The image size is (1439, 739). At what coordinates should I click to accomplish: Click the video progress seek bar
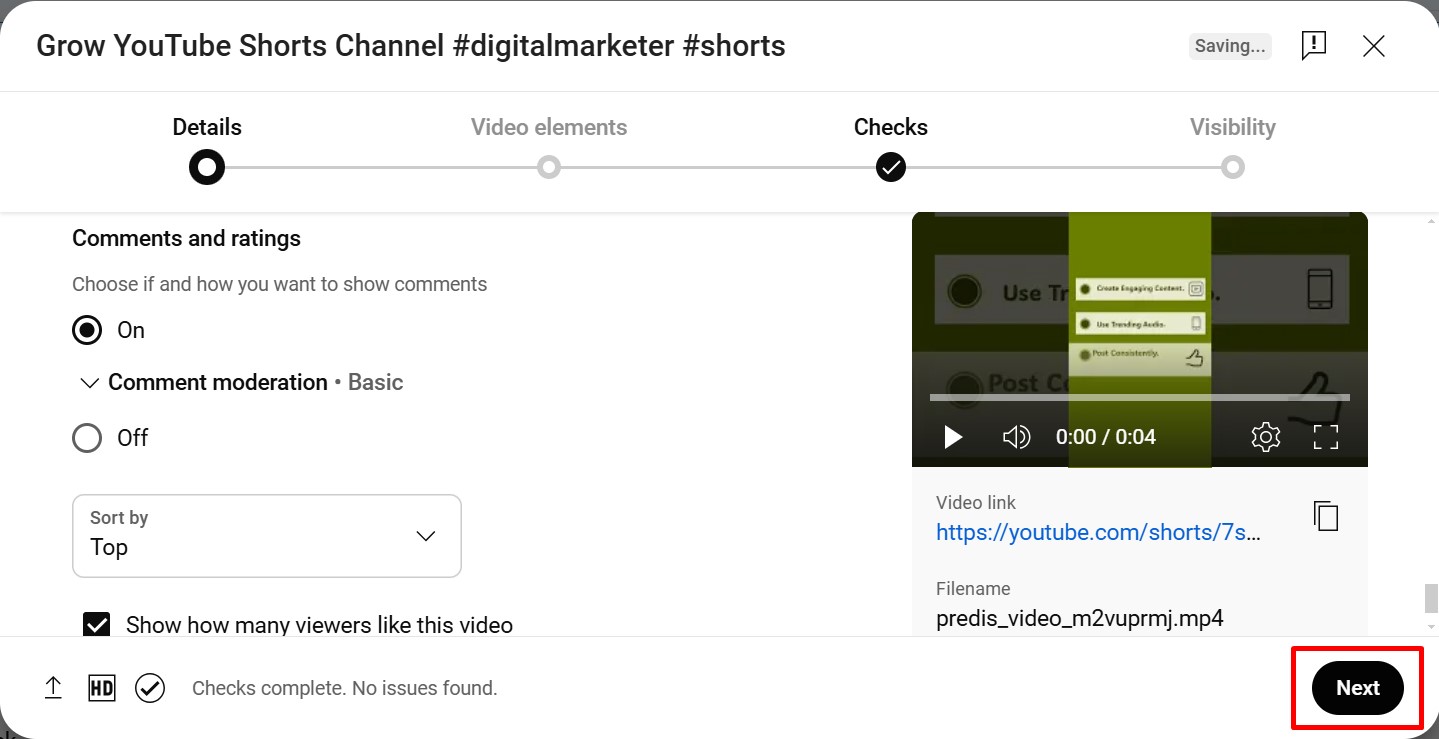click(x=1139, y=397)
